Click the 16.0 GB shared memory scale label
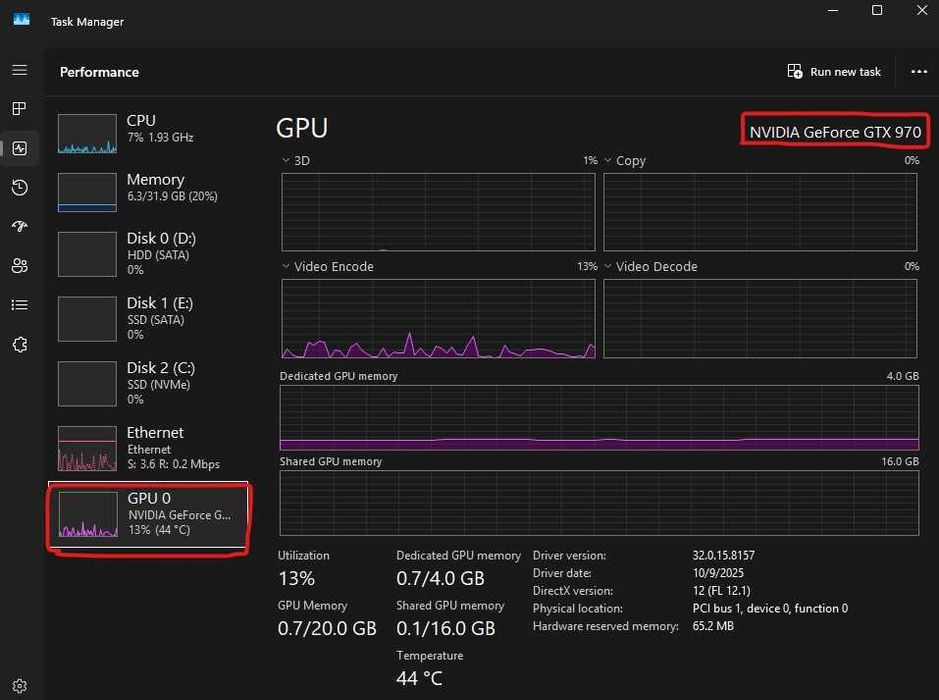 899,462
